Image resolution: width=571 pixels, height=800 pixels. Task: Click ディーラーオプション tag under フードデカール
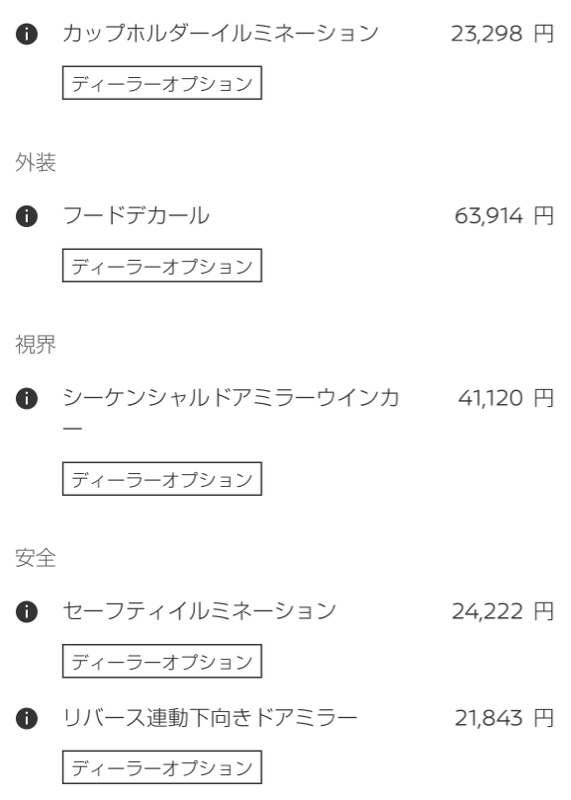162,265
